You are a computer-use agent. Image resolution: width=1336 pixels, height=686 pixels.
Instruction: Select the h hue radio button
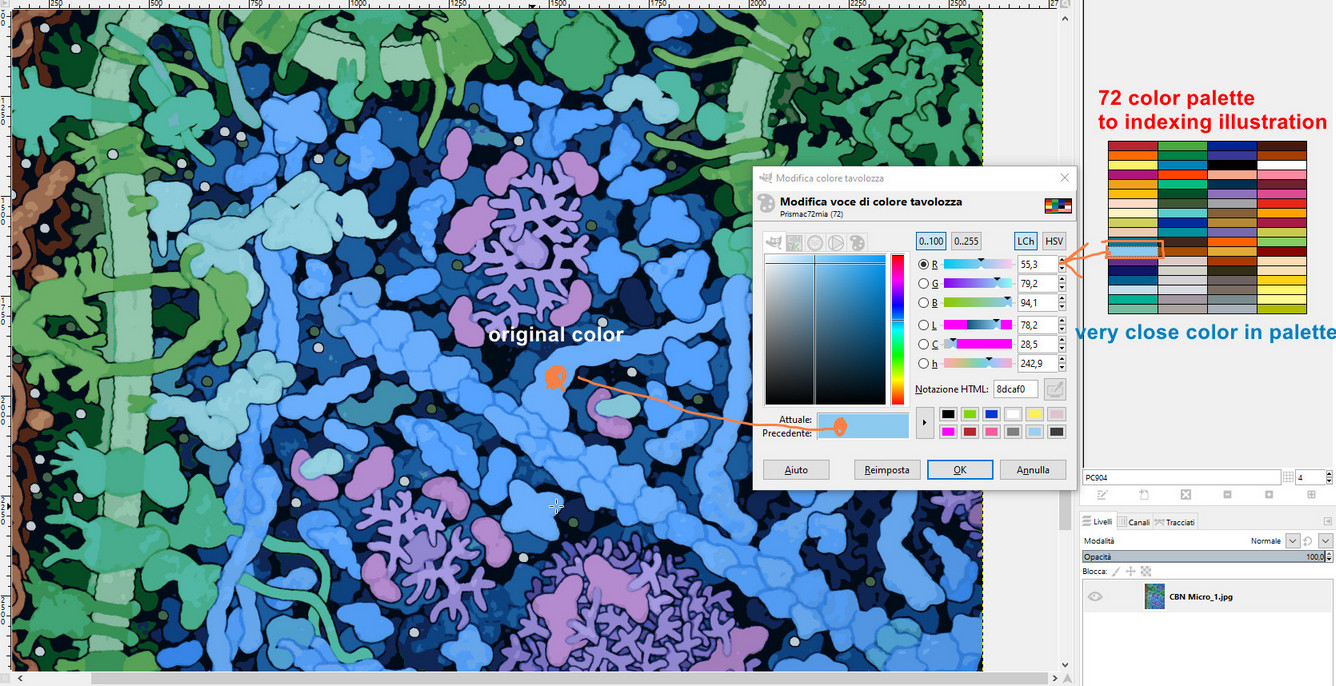tap(924, 363)
